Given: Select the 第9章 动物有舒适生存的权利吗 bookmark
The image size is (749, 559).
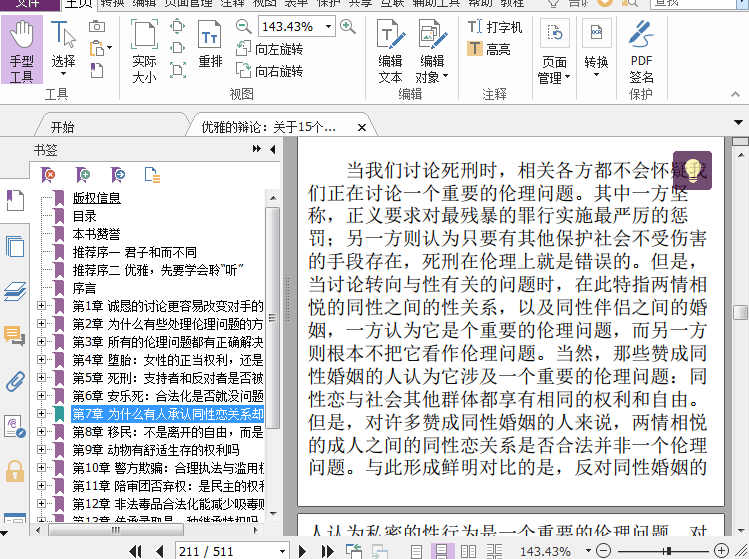Looking at the screenshot, I should coord(156,450).
